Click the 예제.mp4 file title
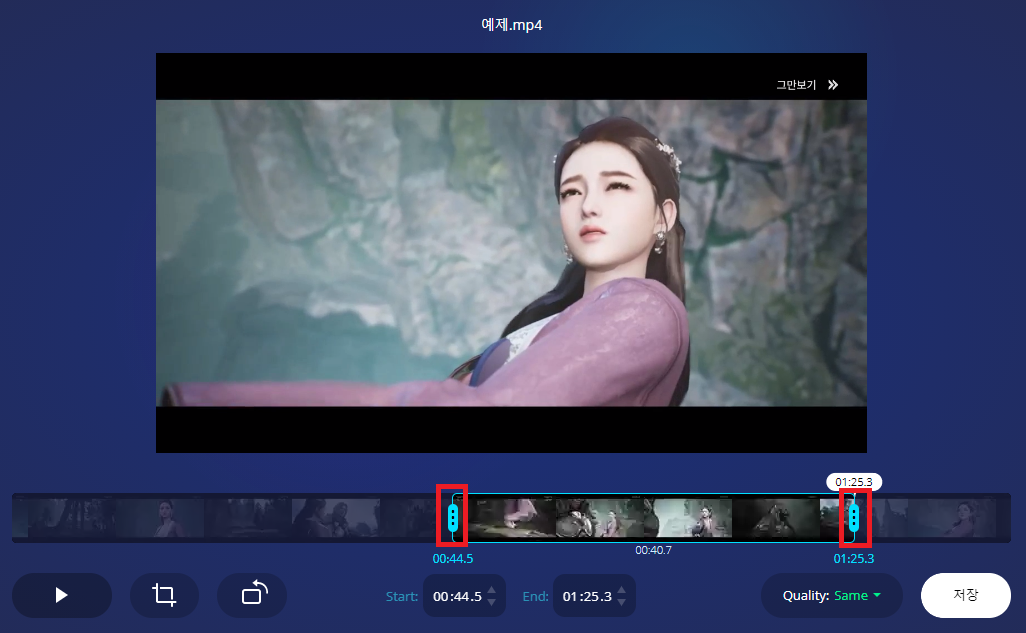The image size is (1026, 633). point(512,25)
